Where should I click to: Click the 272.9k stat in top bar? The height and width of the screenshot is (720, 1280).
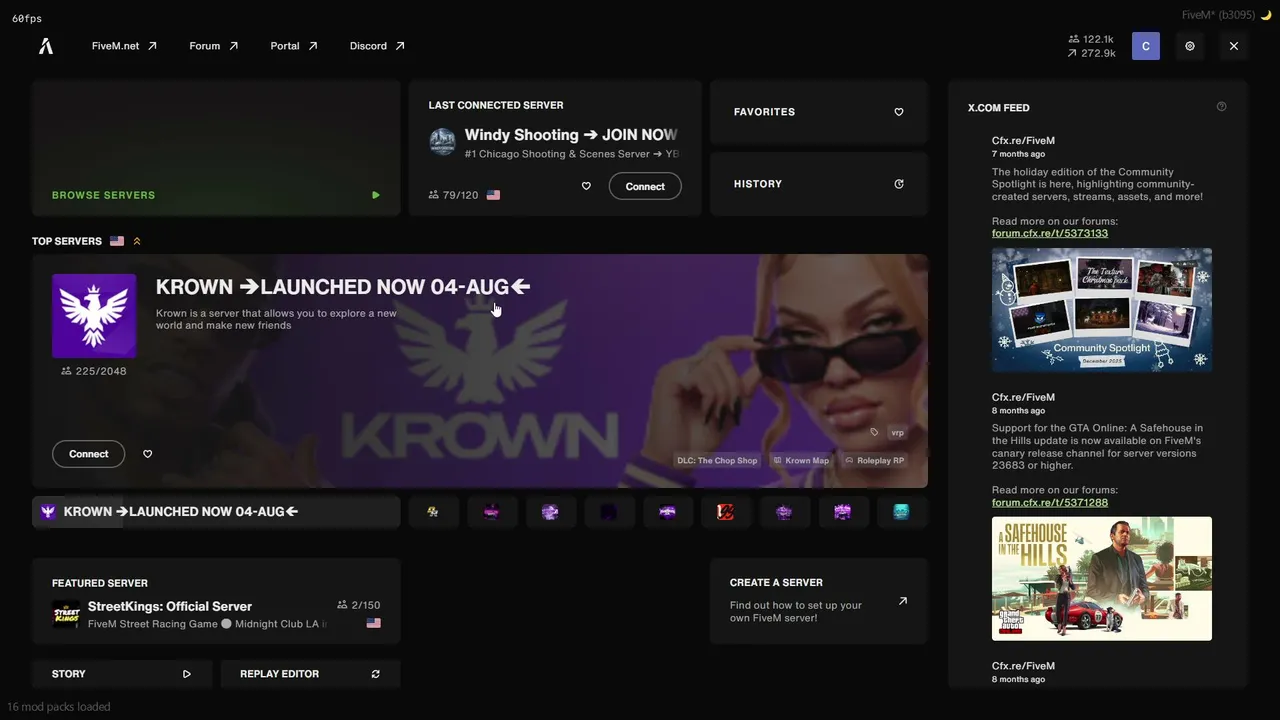click(x=1091, y=53)
